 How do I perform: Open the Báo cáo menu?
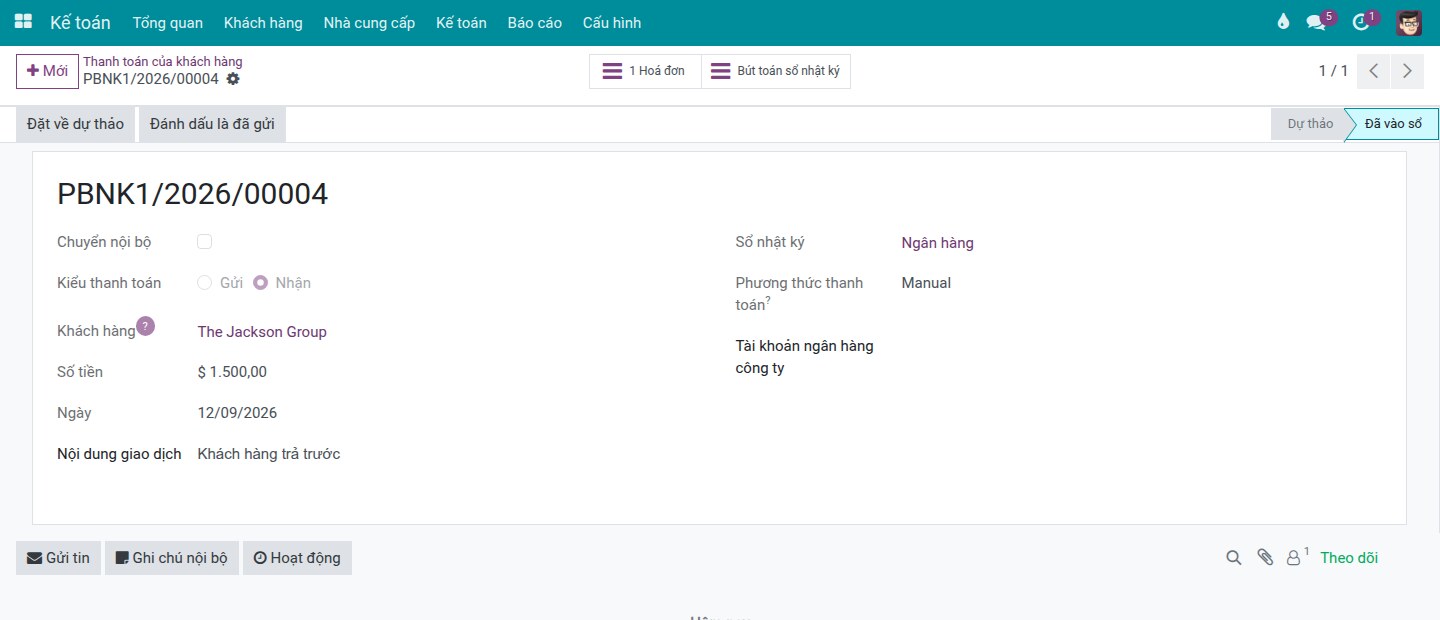point(535,23)
